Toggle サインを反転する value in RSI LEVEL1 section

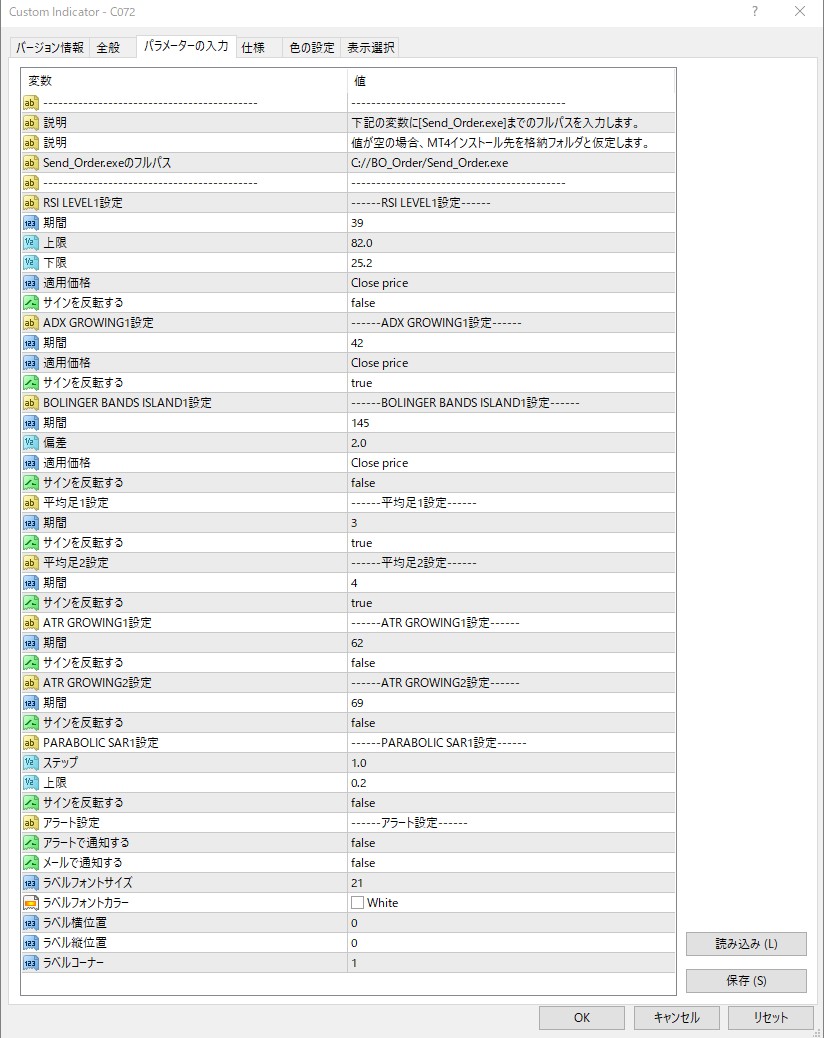(511, 303)
